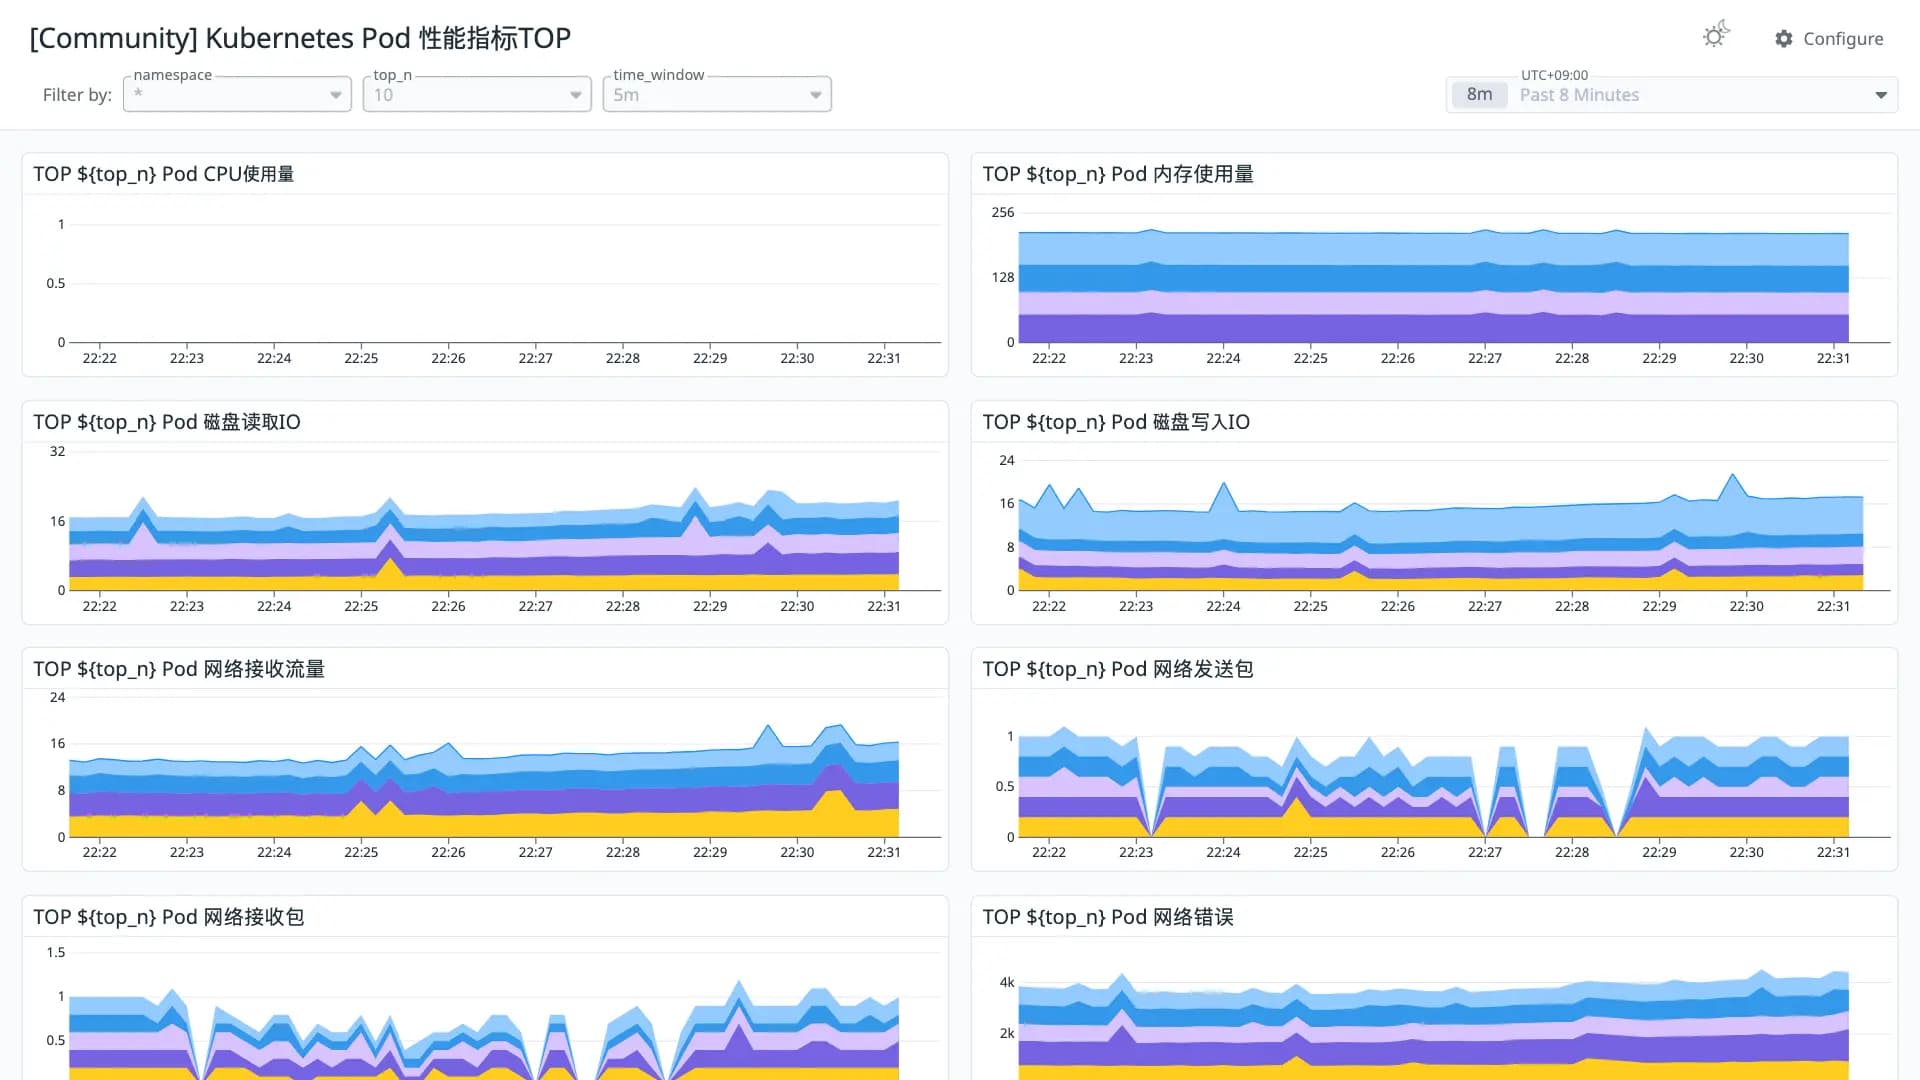Click the Pod 磁盘写入IO panel title
1920x1080 pixels.
pos(1116,422)
